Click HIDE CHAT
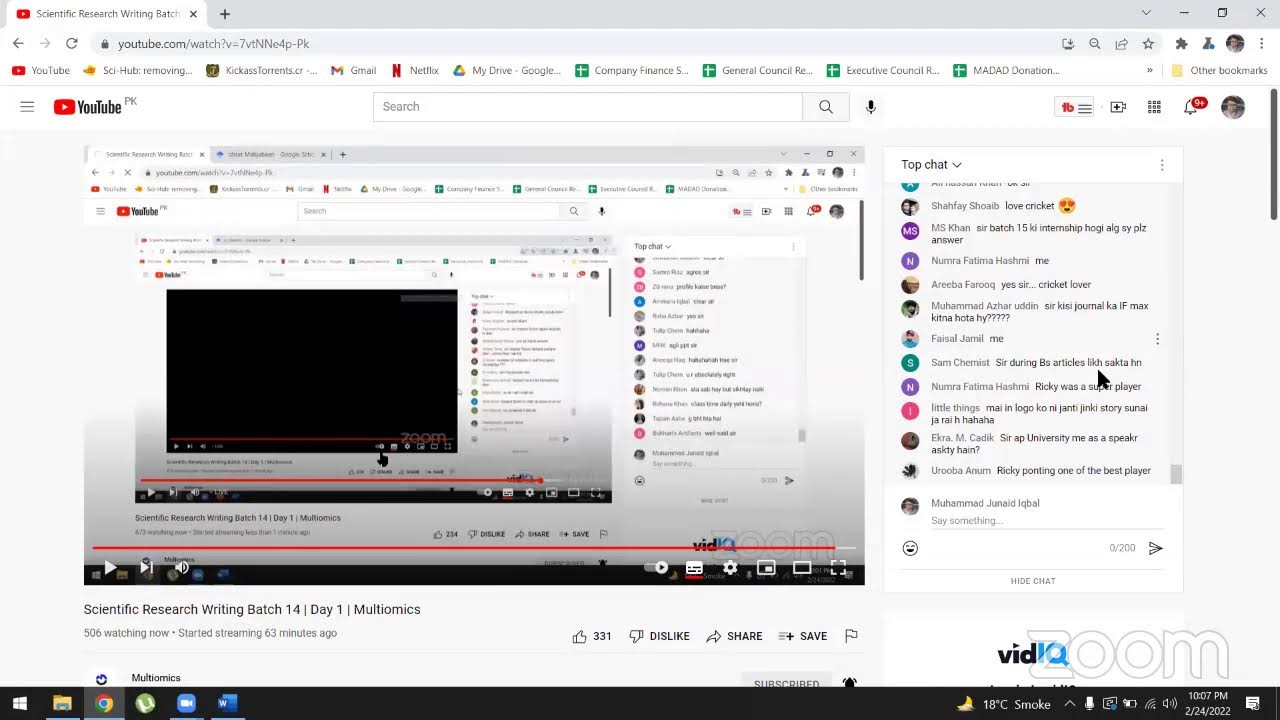Viewport: 1280px width, 720px height. [x=1033, y=581]
